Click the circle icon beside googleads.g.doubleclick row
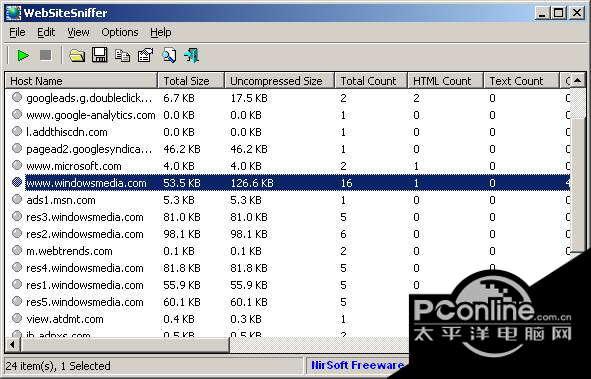 point(17,98)
